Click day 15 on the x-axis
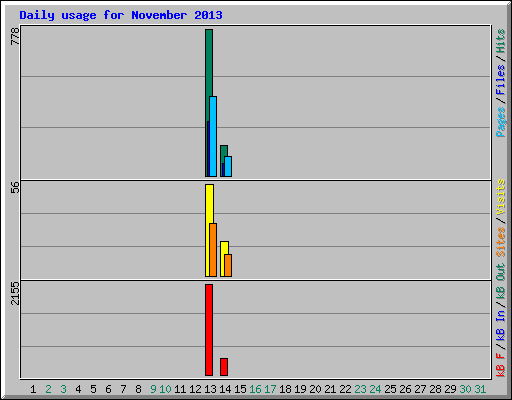Viewport: 512px width, 400px height. coord(240,389)
